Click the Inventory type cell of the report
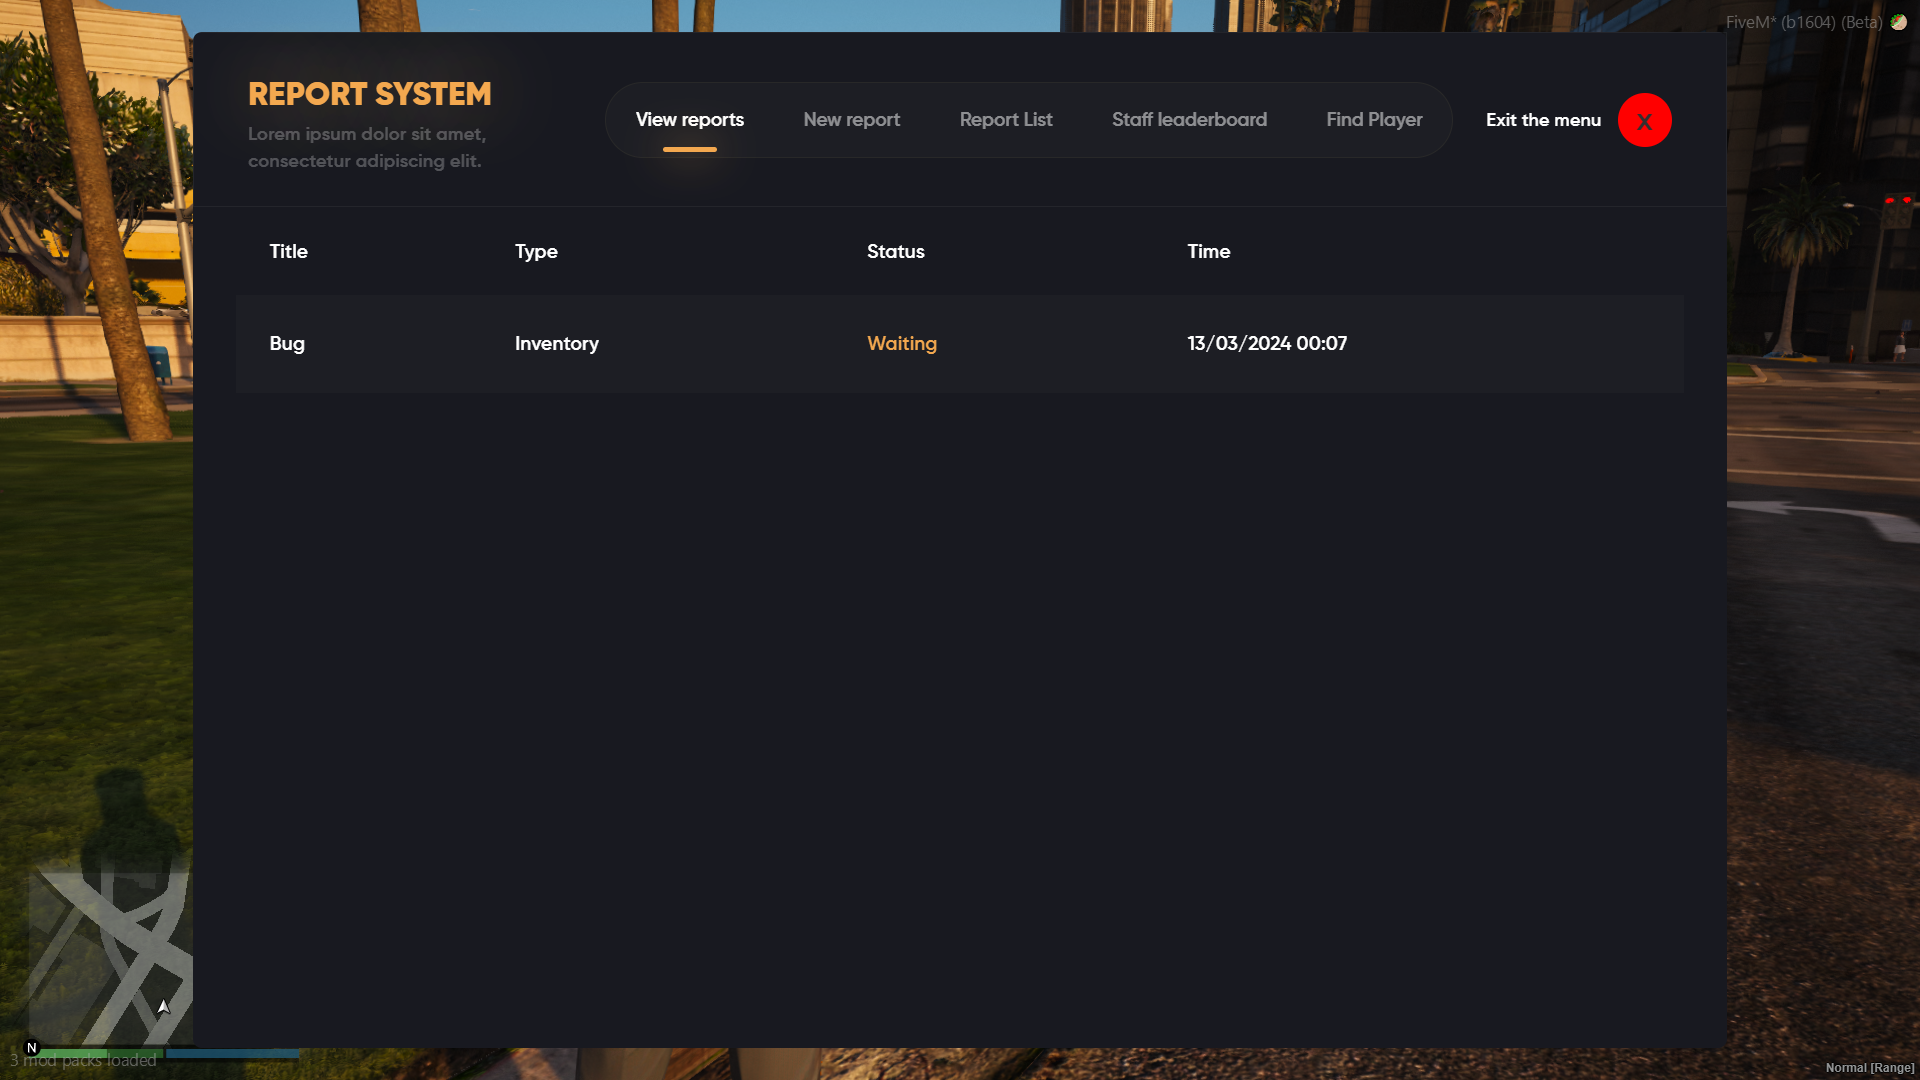 coord(556,343)
